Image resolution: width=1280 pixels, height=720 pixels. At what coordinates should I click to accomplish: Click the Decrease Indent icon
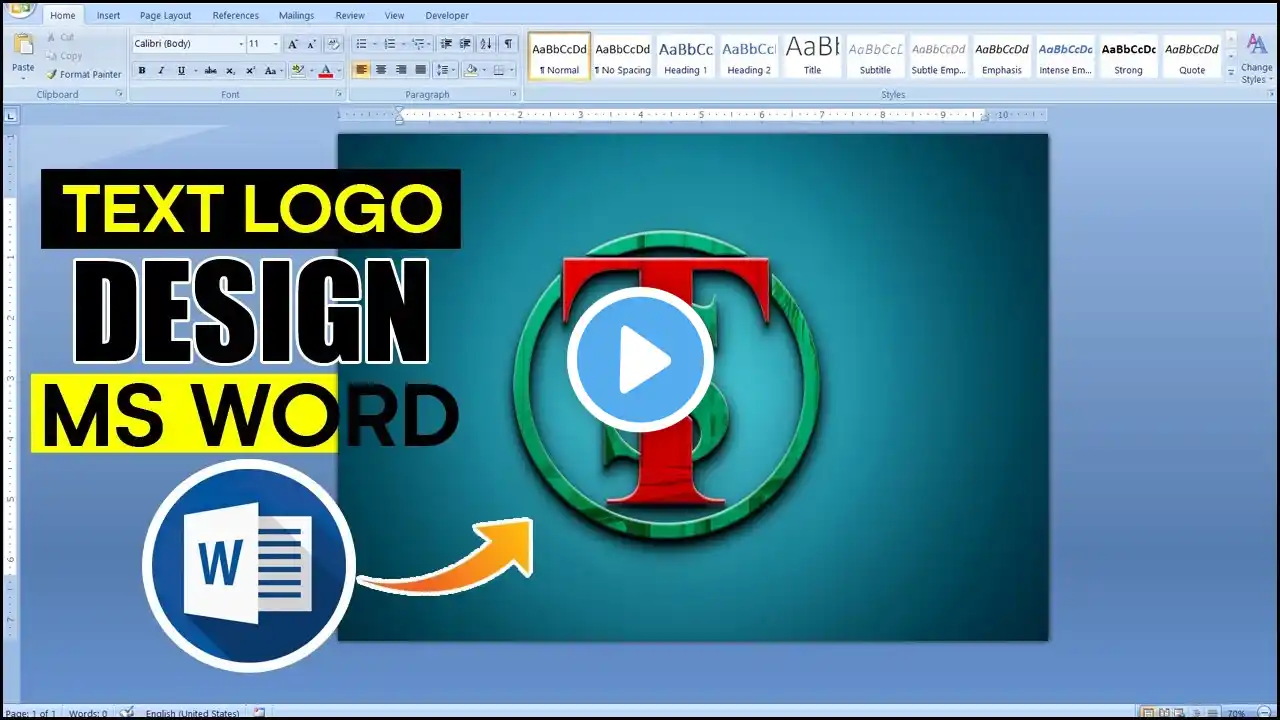[446, 44]
